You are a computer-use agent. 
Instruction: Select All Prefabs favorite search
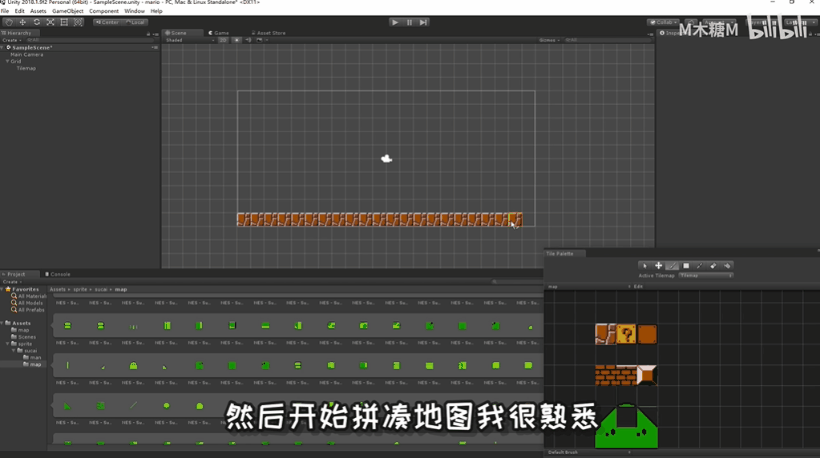(28, 310)
